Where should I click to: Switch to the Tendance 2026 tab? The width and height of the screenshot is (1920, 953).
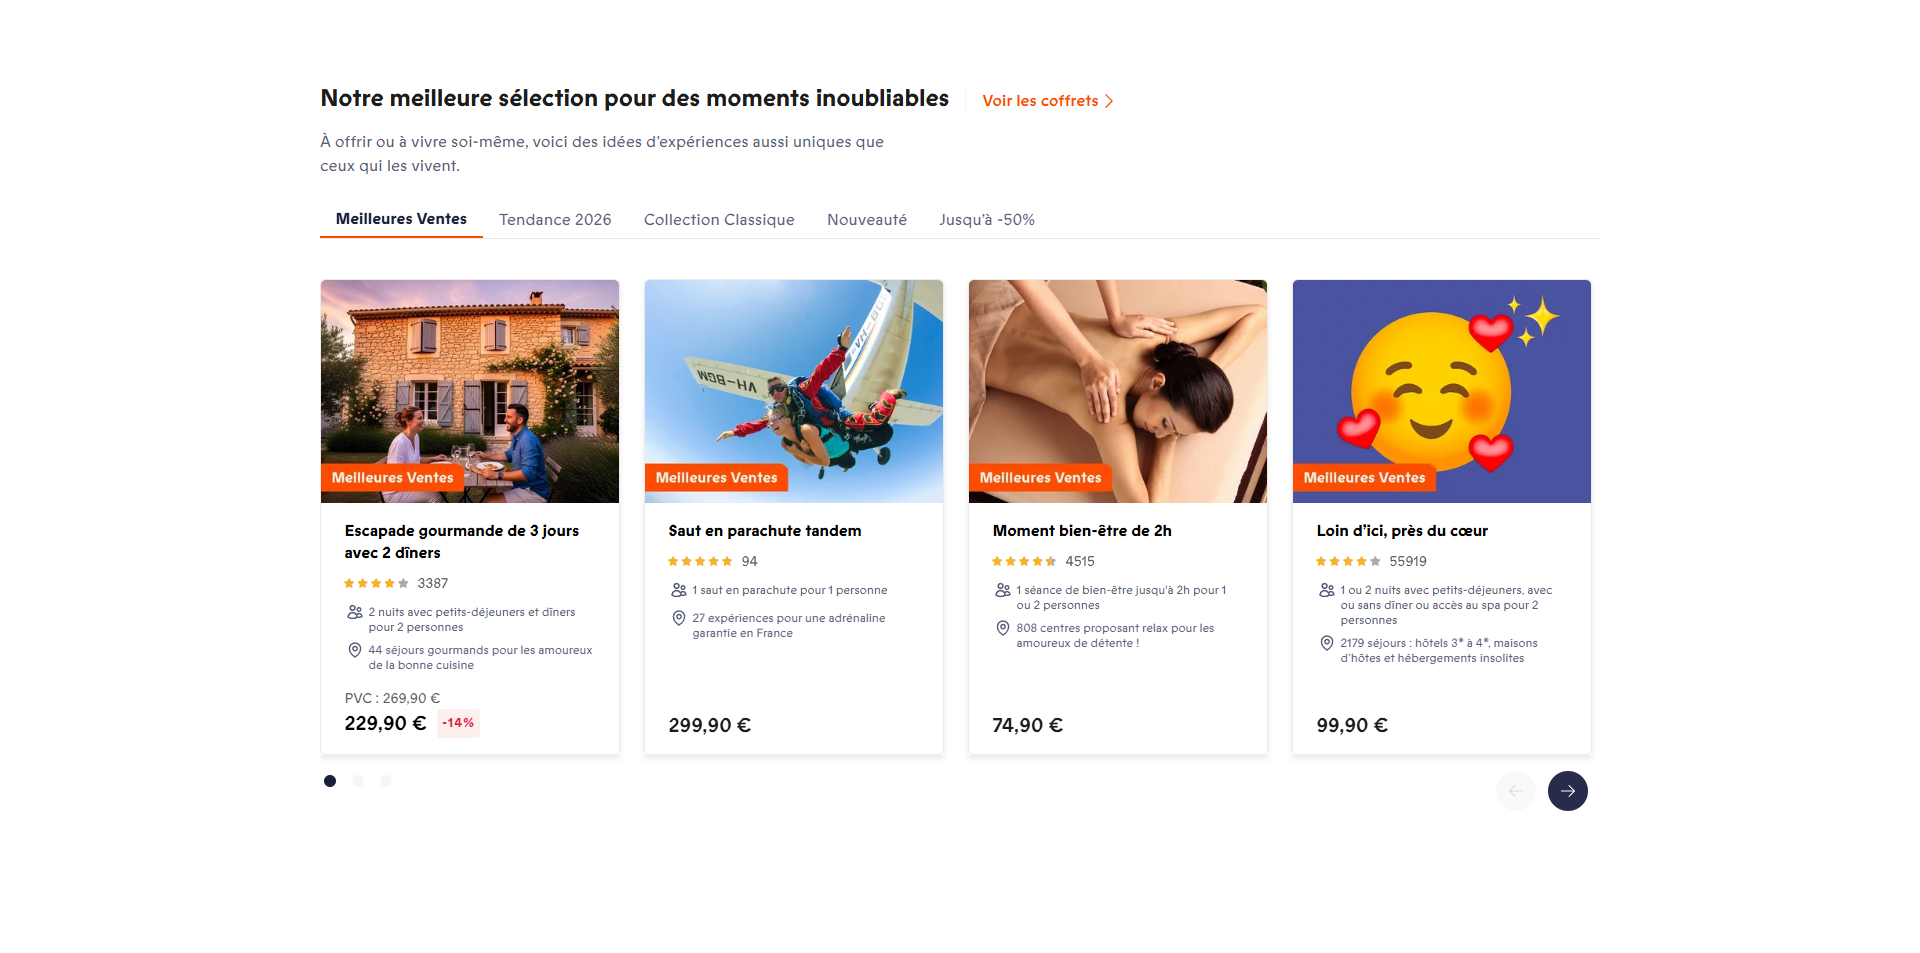pyautogui.click(x=555, y=220)
